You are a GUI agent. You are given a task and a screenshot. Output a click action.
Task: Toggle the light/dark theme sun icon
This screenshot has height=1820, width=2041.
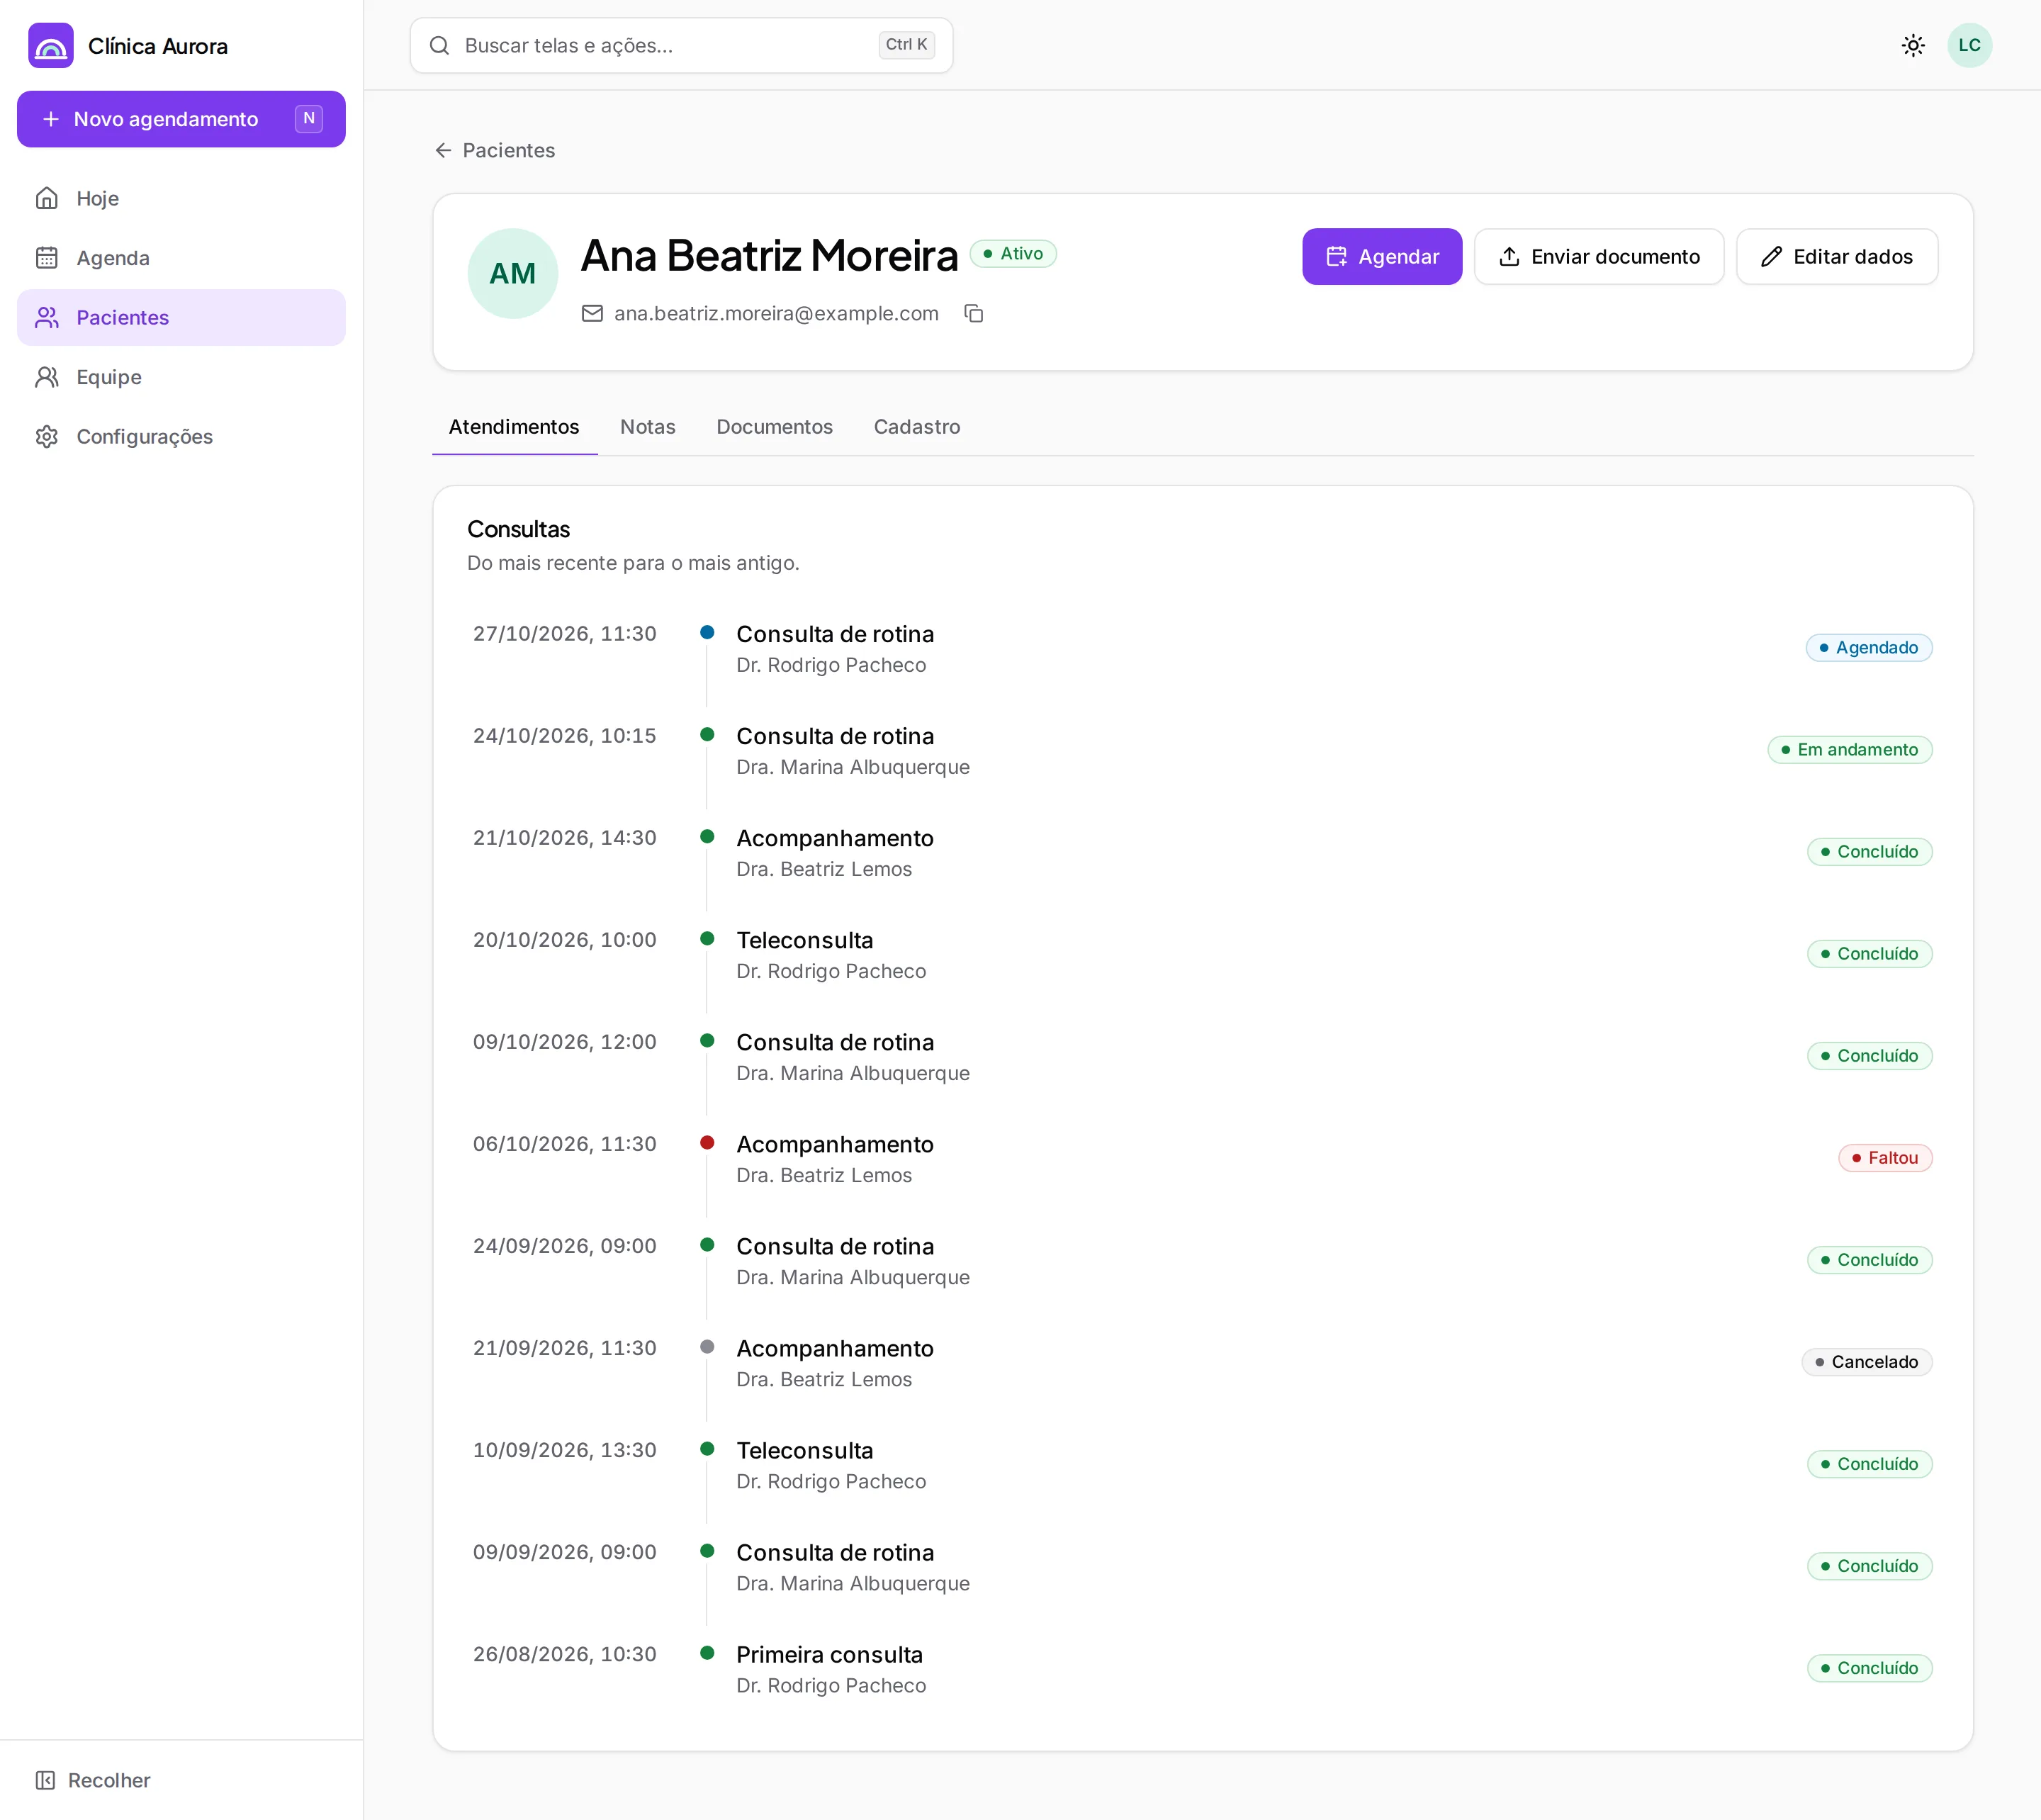pos(1912,45)
